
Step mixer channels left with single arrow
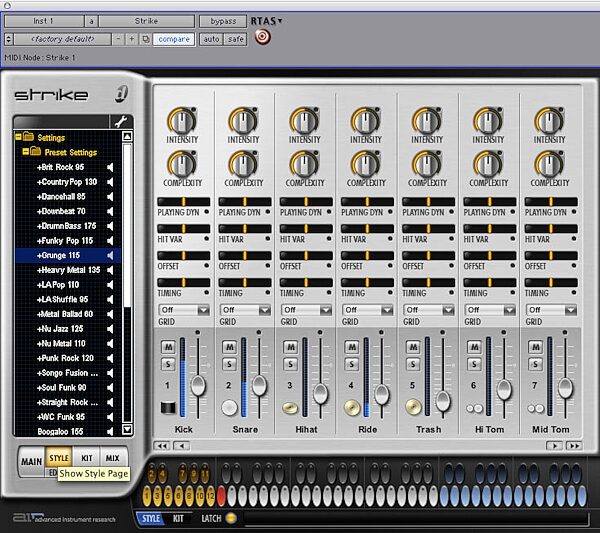coord(181,446)
